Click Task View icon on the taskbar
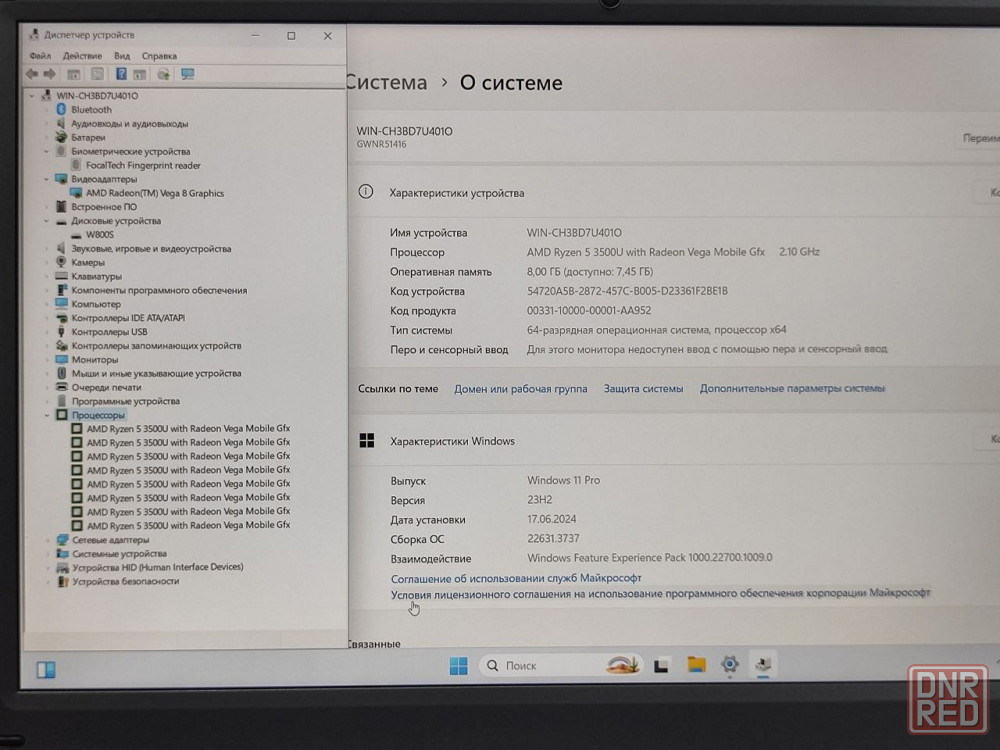 [661, 666]
